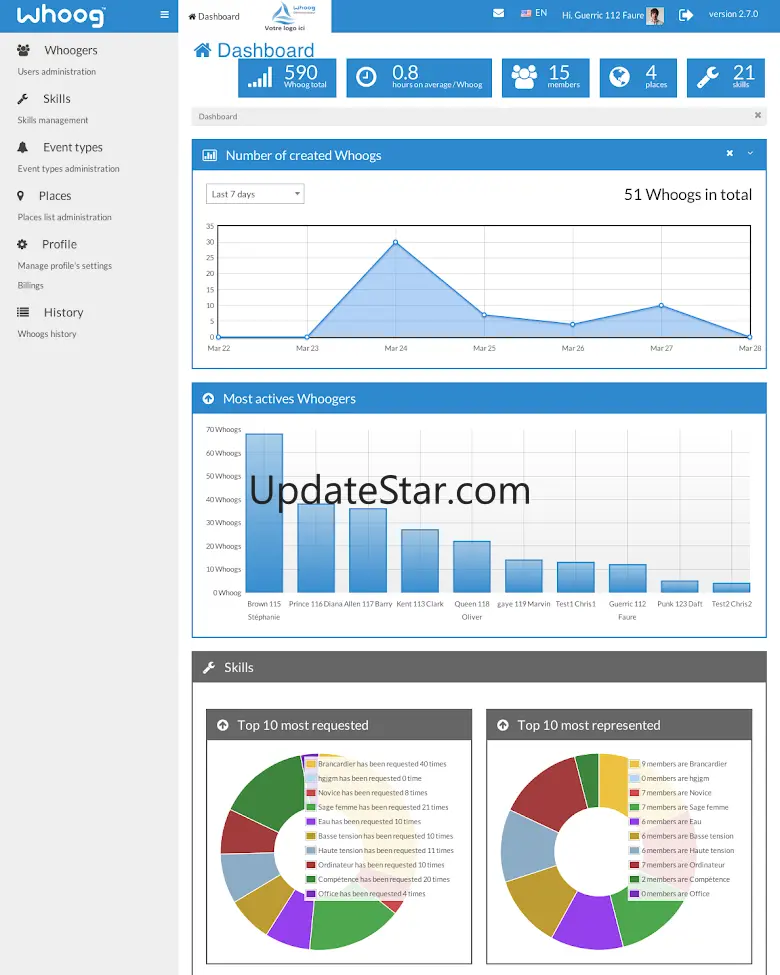
Task: Click the Mar 25 data point on chart
Action: click(484, 315)
